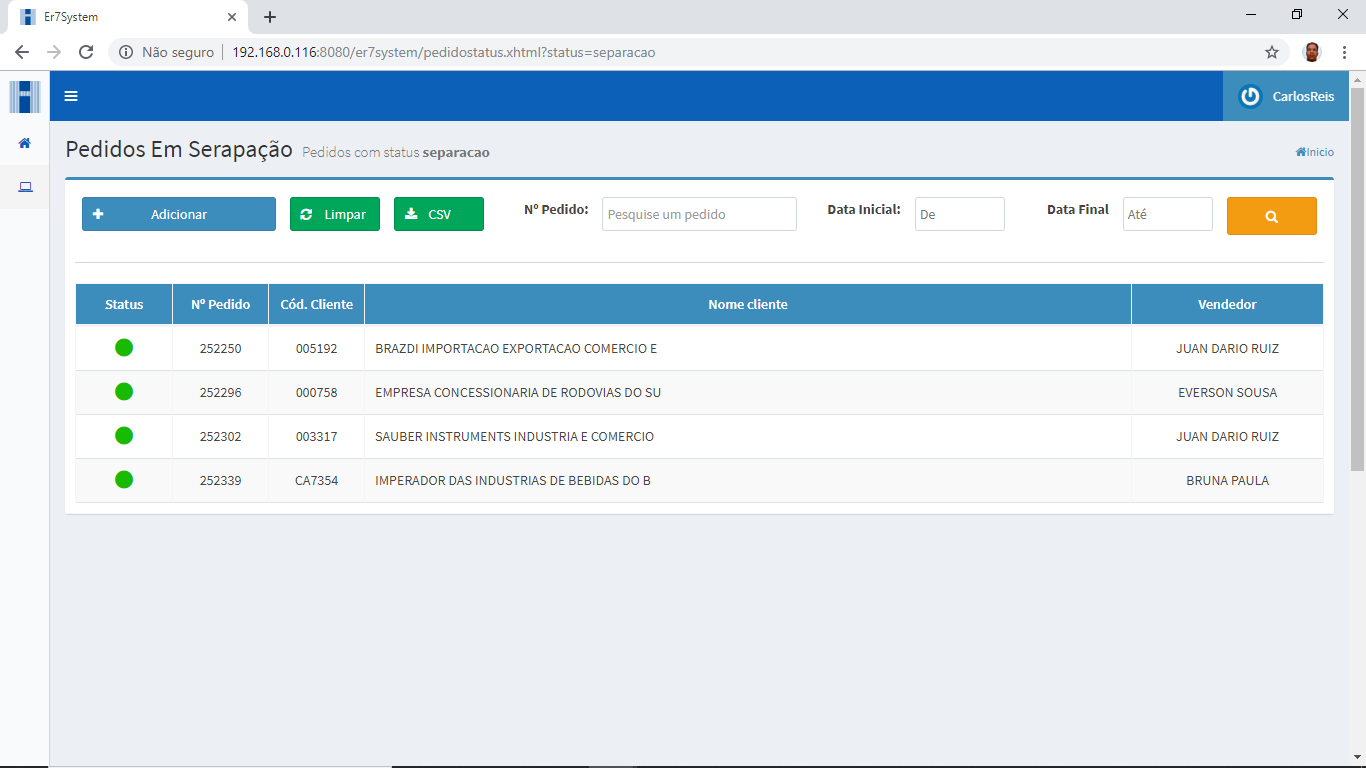The height and width of the screenshot is (768, 1366).
Task: Click the Cód. Cliente column header
Action: tap(317, 304)
